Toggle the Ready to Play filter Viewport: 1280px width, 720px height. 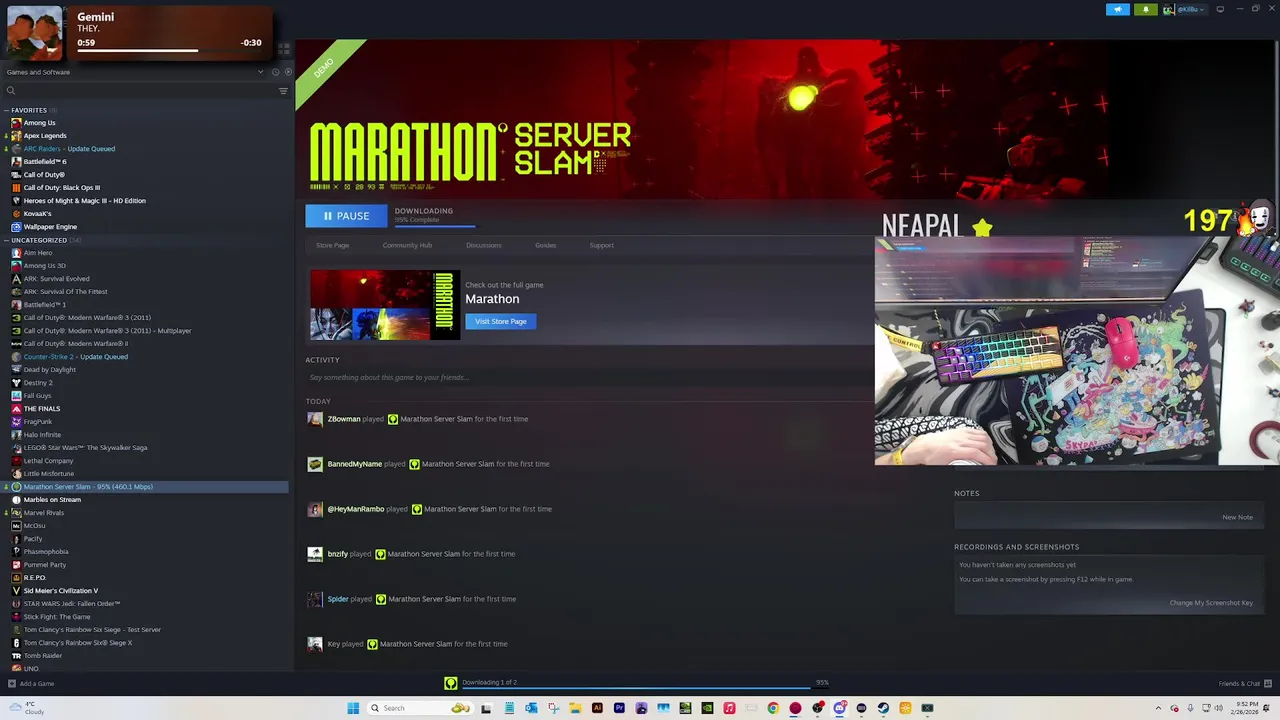click(288, 72)
